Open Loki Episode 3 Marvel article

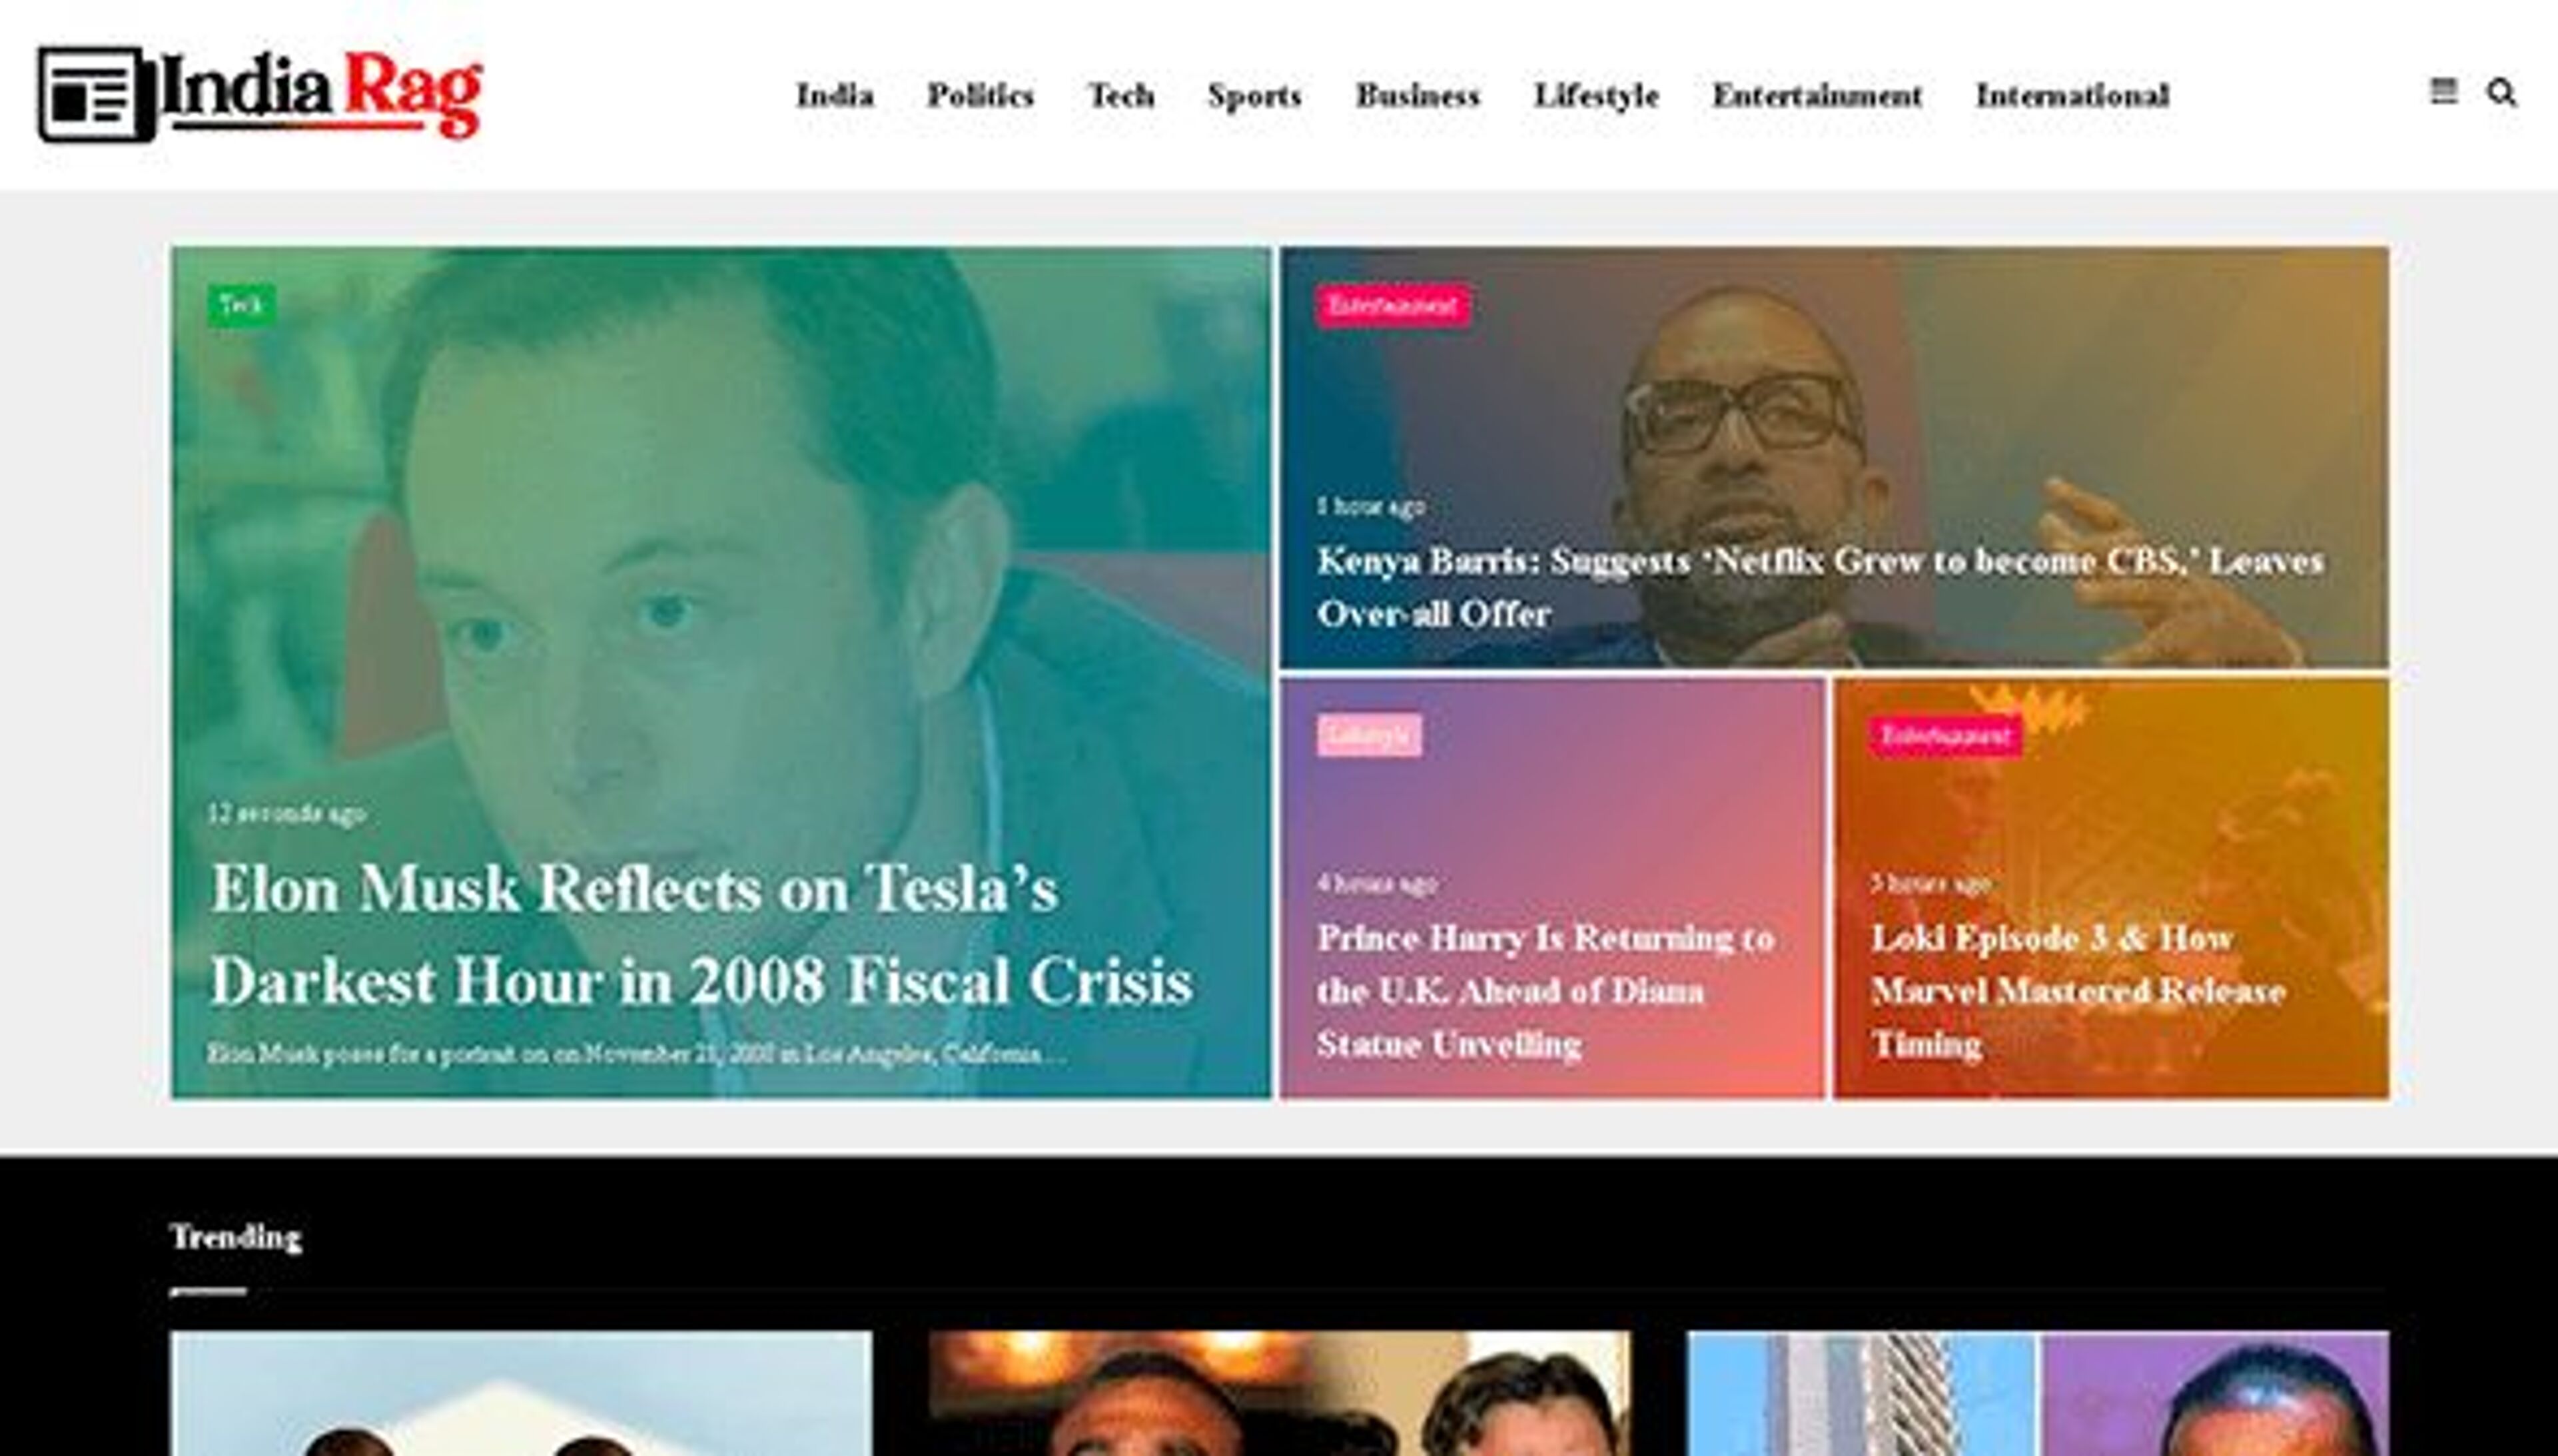2078,991
